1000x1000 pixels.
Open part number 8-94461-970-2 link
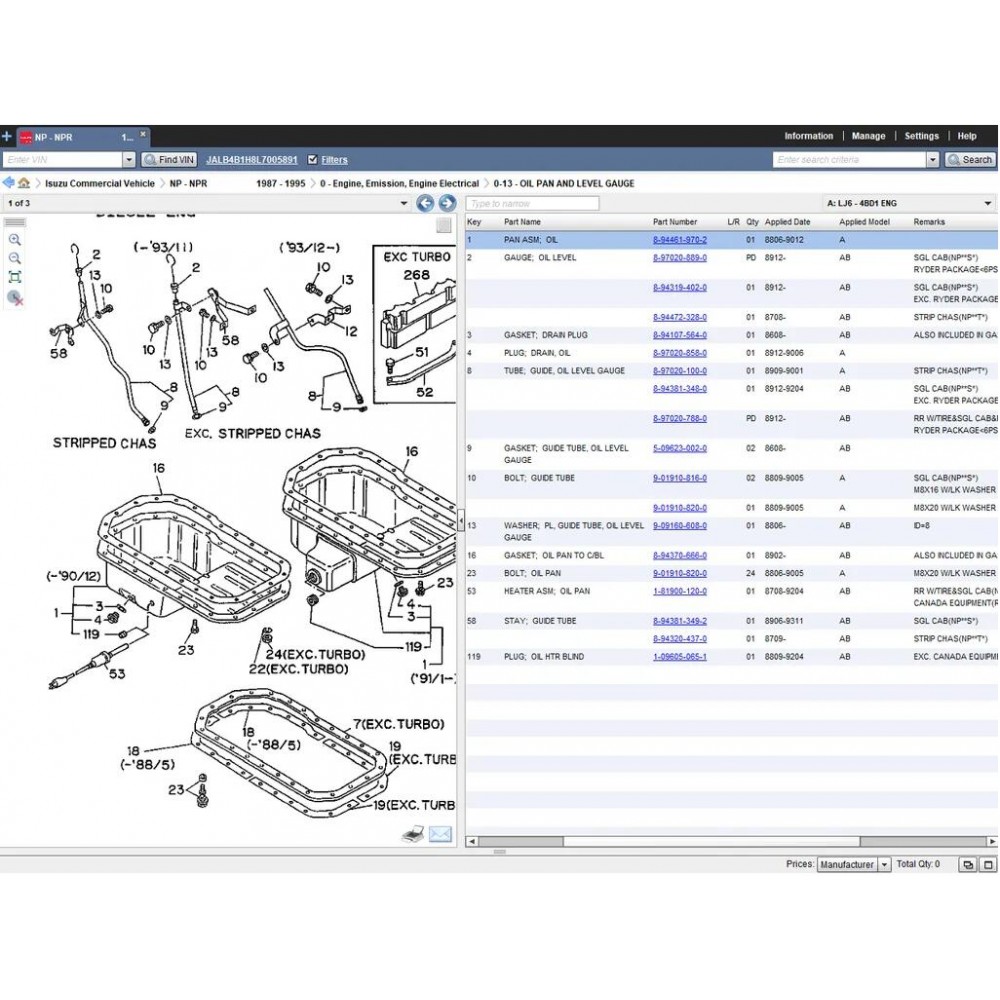pos(680,240)
